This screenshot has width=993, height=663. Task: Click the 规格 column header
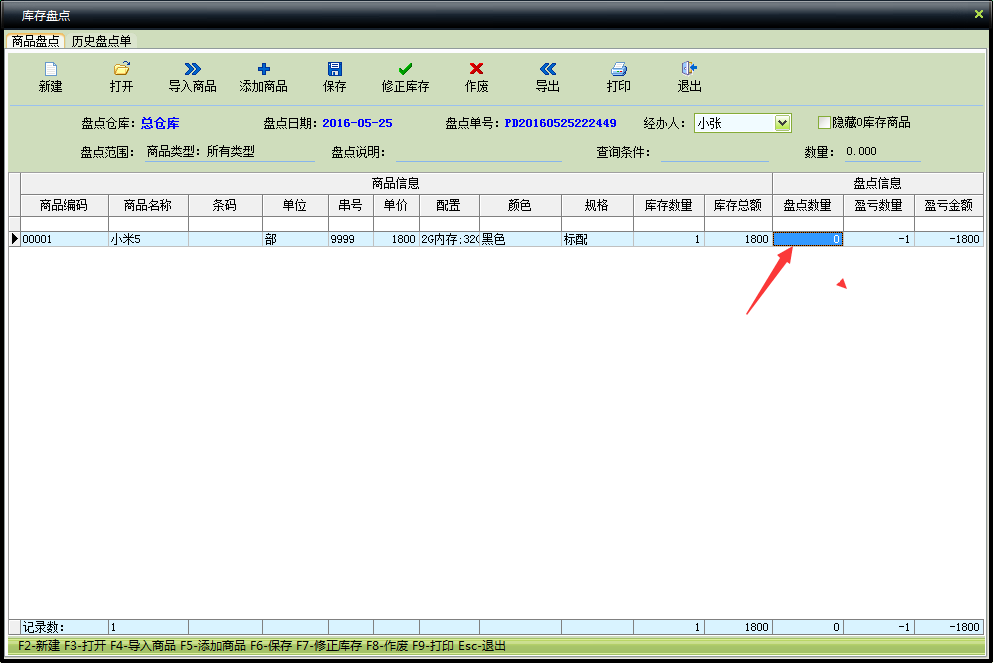tap(597, 205)
